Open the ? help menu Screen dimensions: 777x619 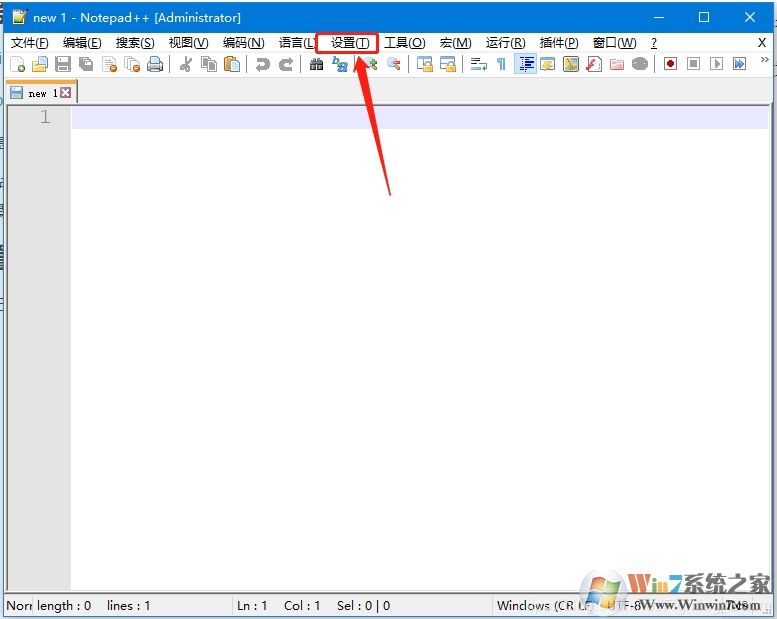[x=654, y=43]
